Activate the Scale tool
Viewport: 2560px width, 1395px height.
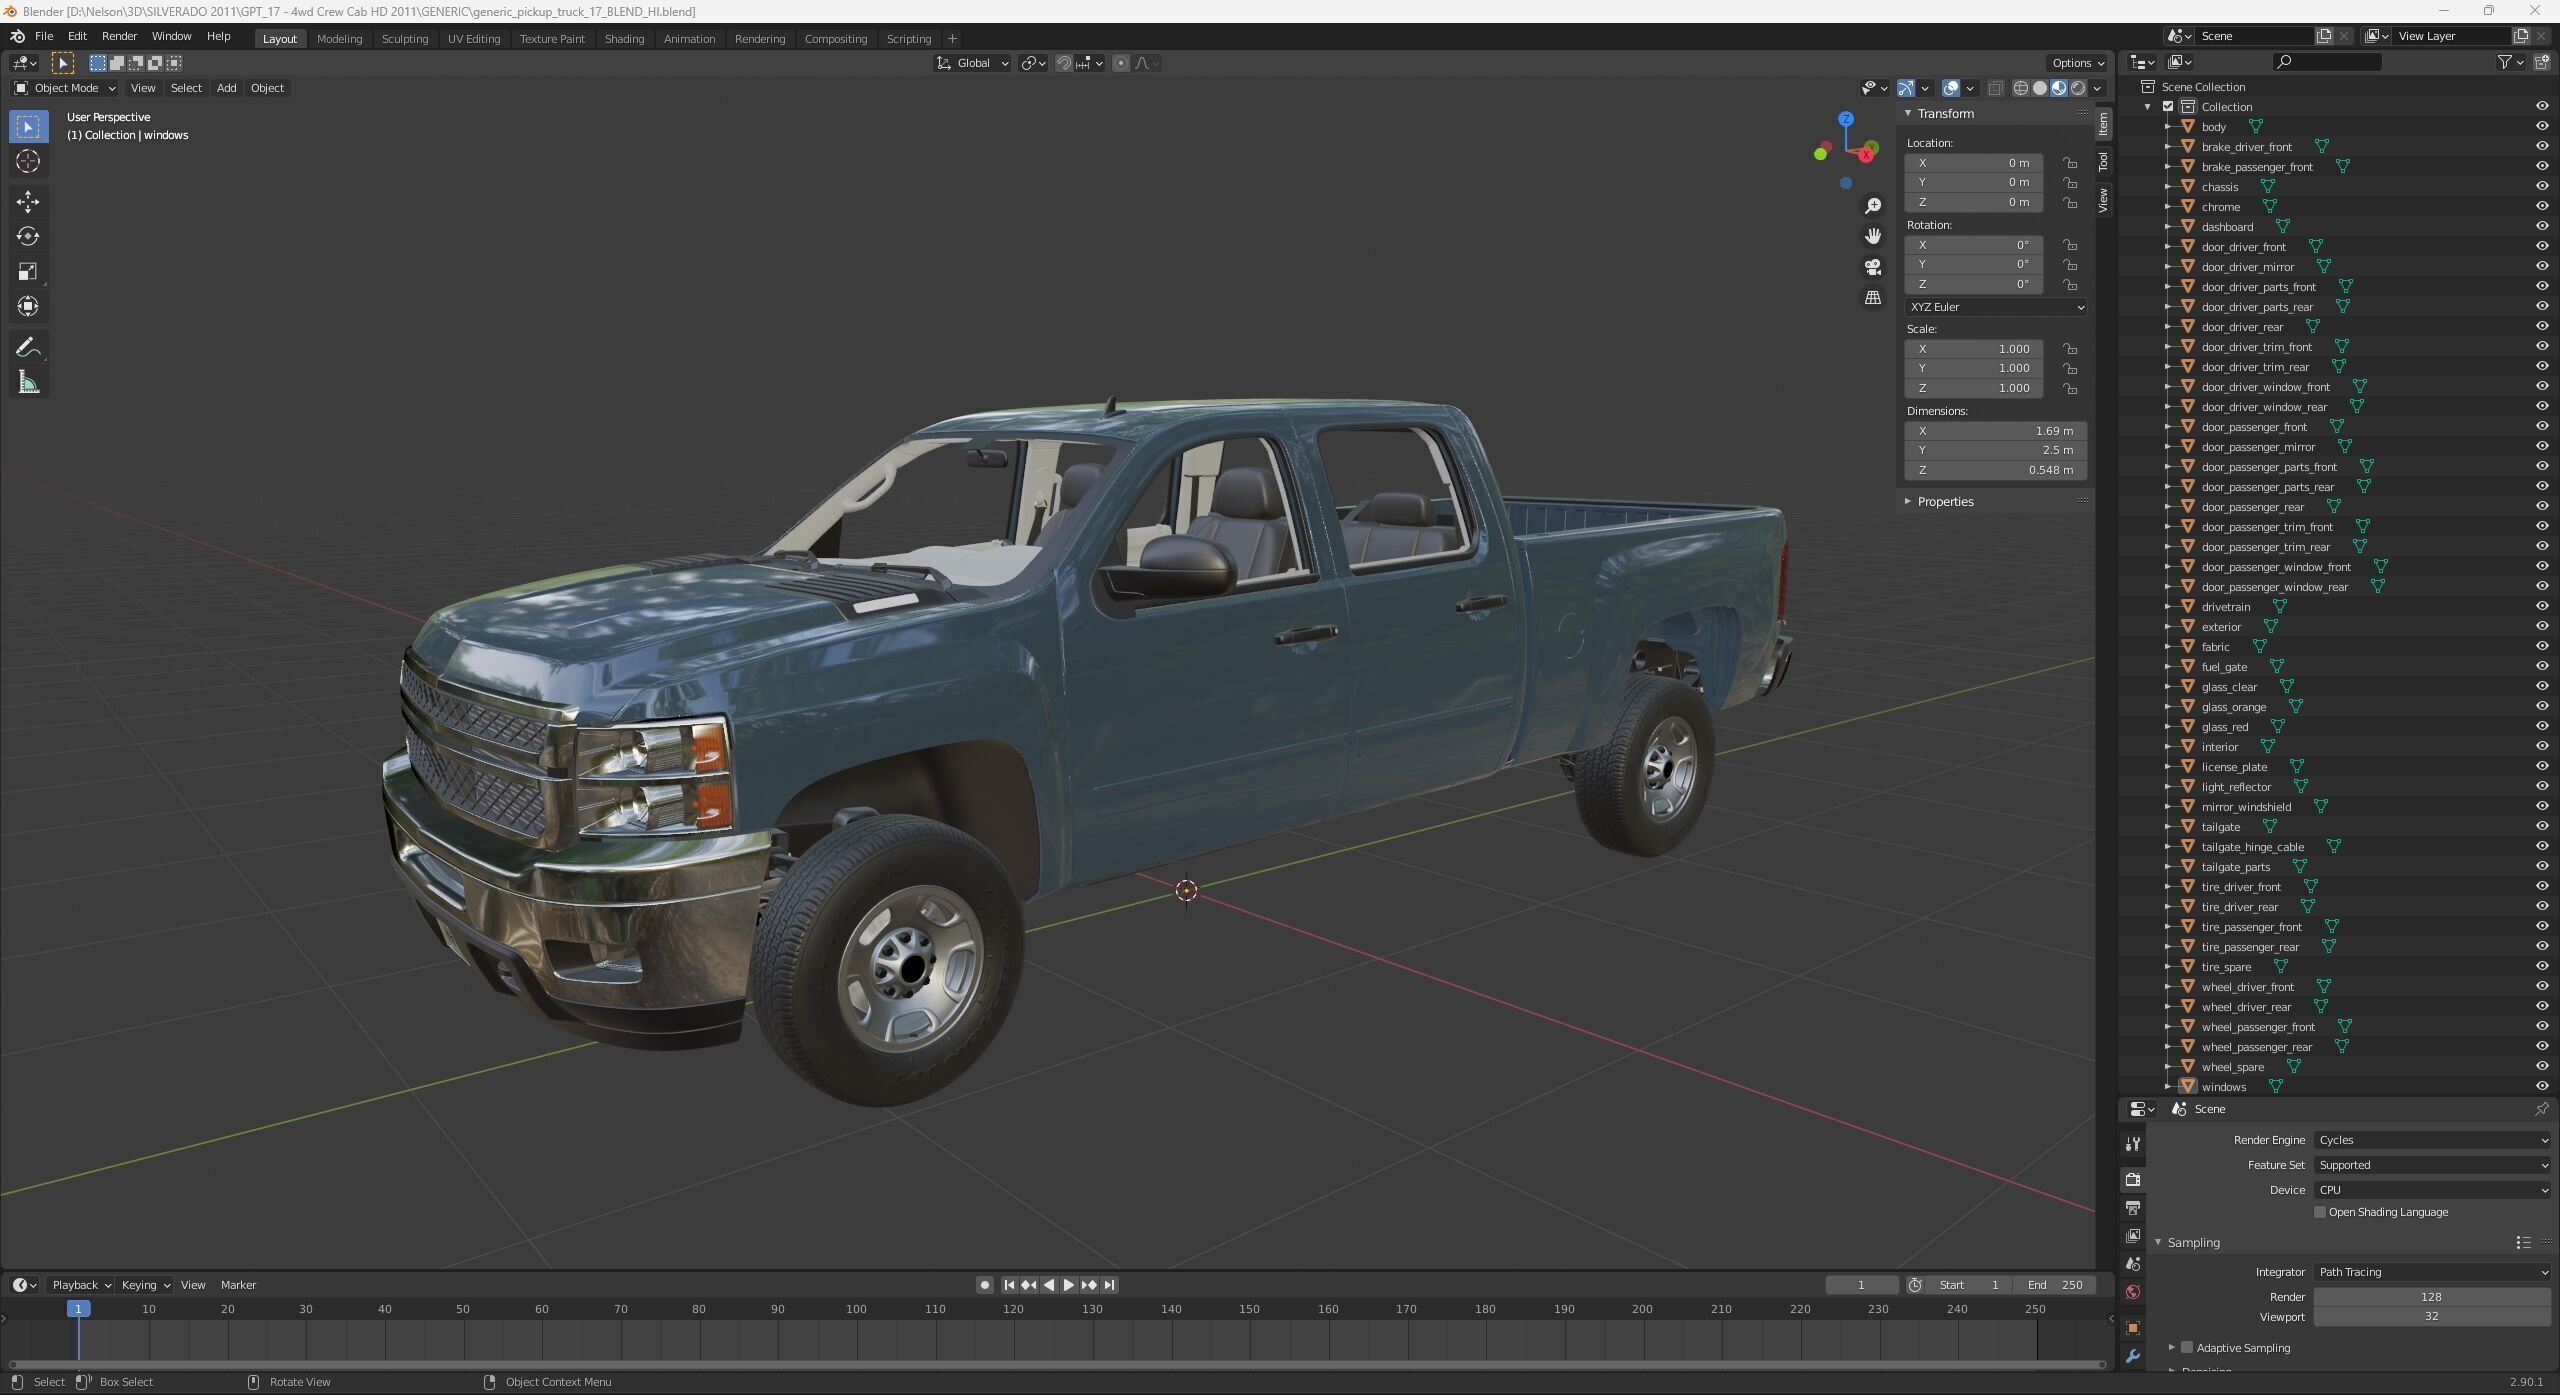tap(28, 271)
